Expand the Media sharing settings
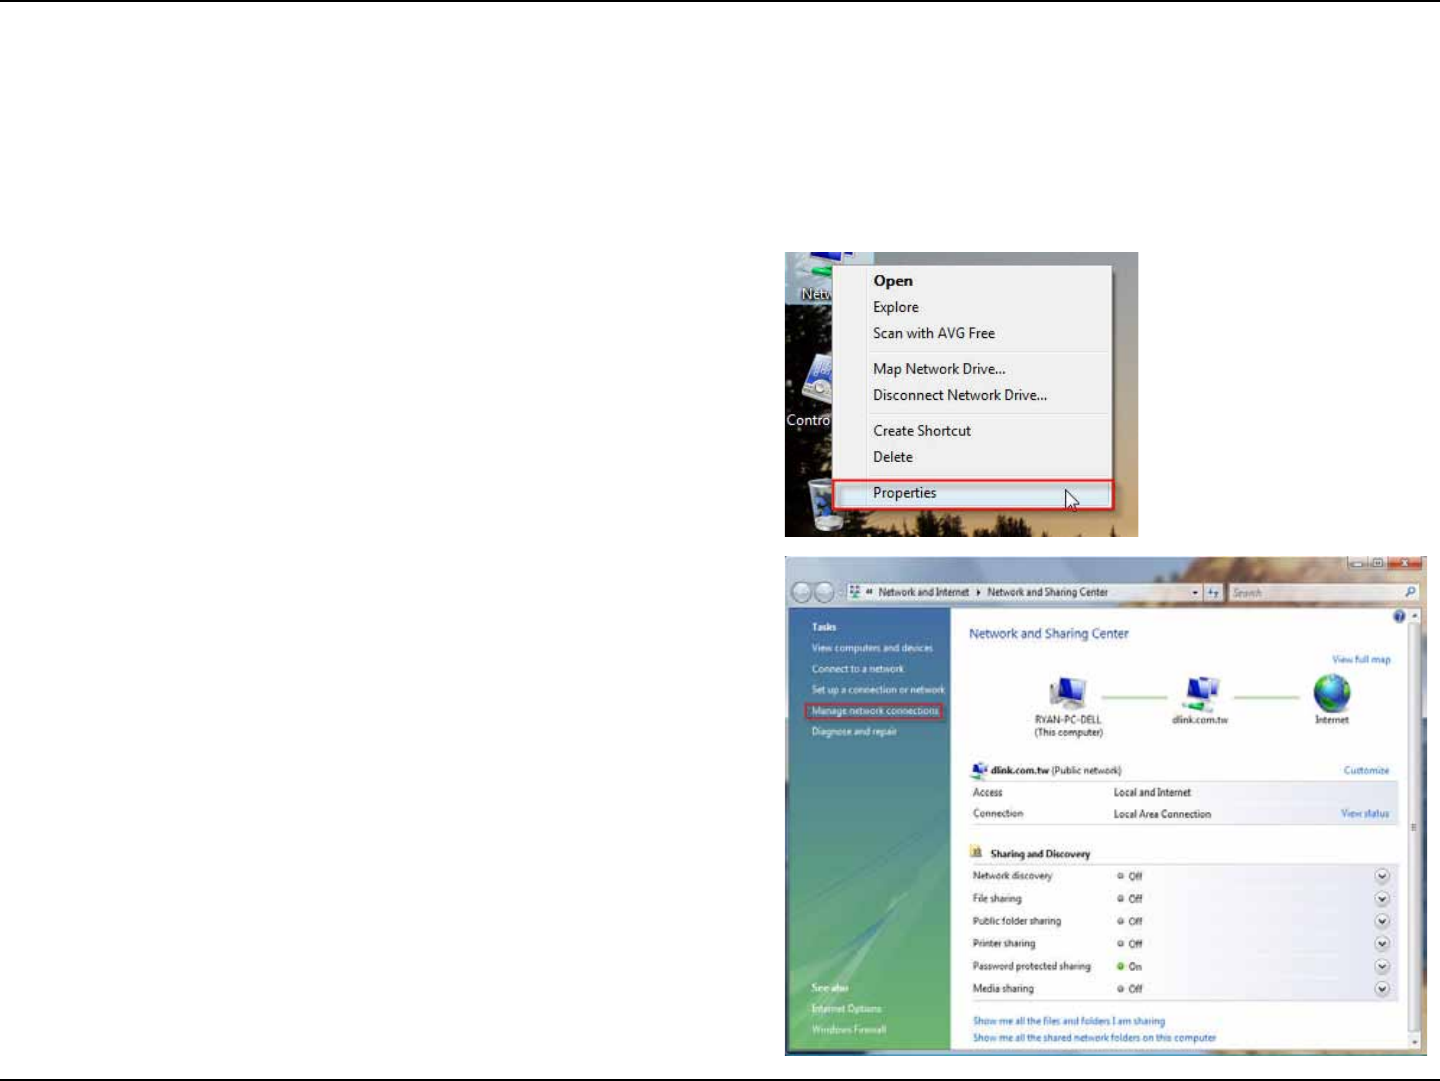The image size is (1440, 1081). tap(1382, 989)
